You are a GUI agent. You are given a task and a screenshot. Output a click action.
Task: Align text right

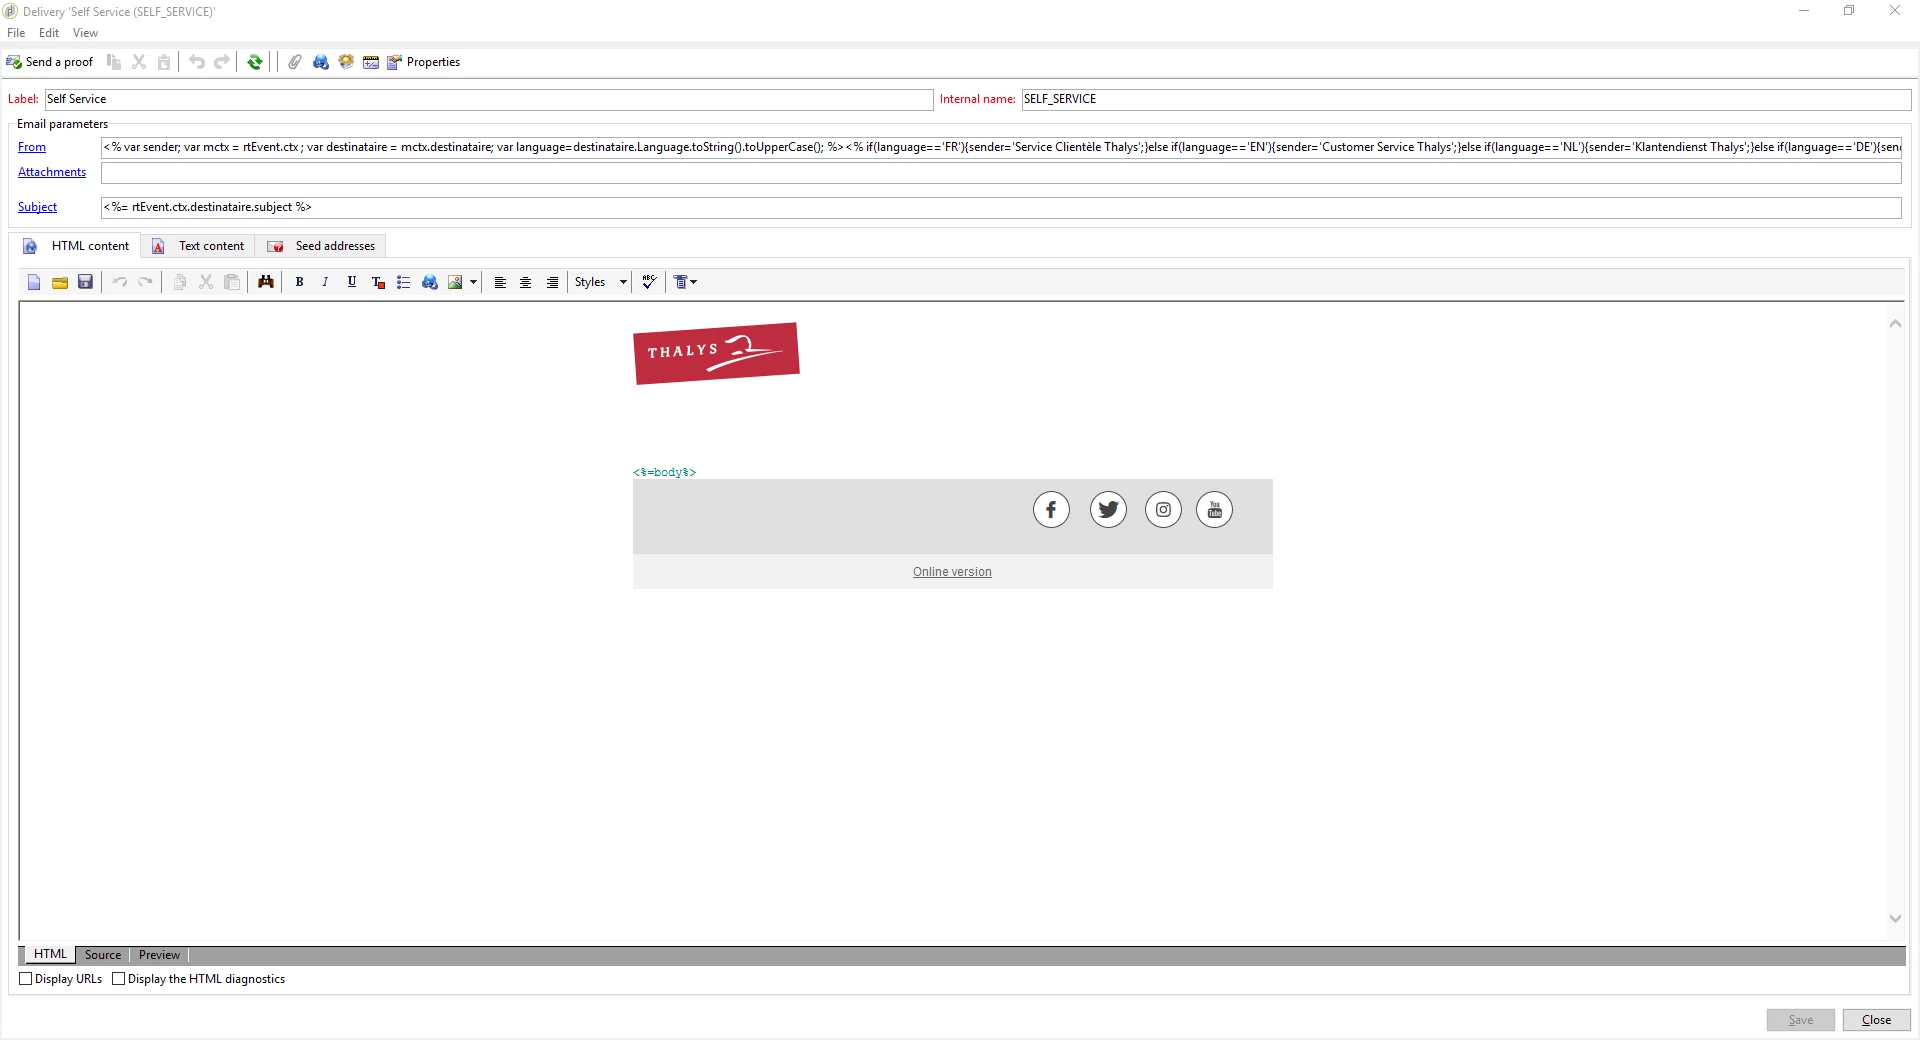tap(552, 282)
